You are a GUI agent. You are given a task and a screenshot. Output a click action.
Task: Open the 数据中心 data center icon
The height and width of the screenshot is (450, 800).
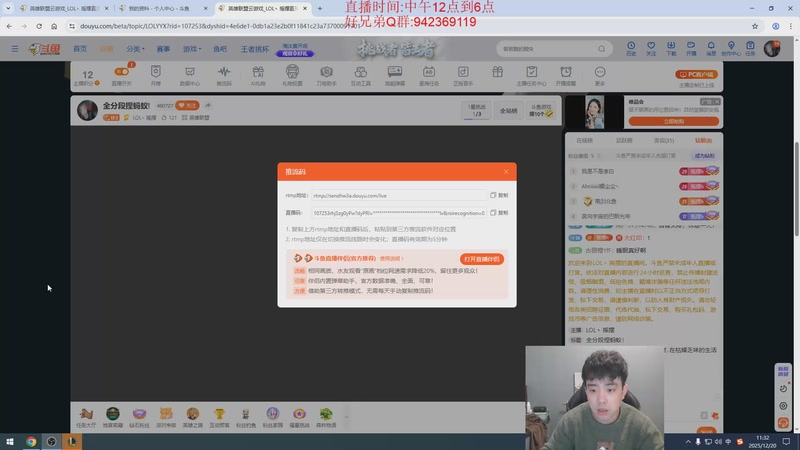(x=190, y=75)
